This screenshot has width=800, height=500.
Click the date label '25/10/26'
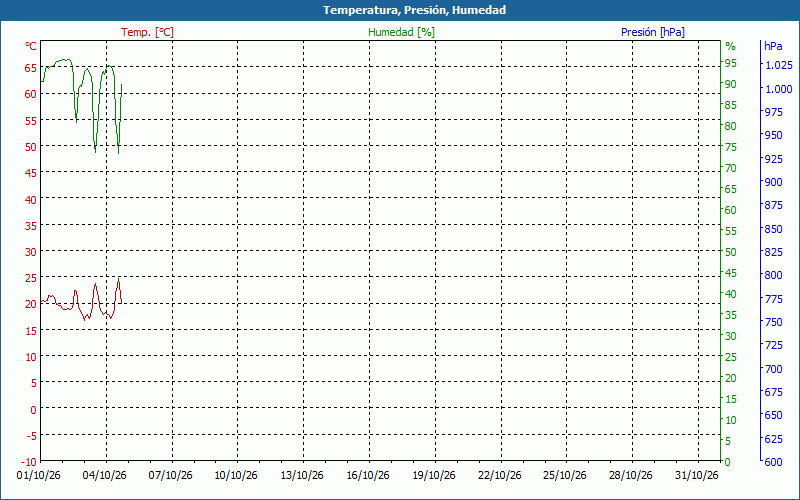[x=565, y=476]
